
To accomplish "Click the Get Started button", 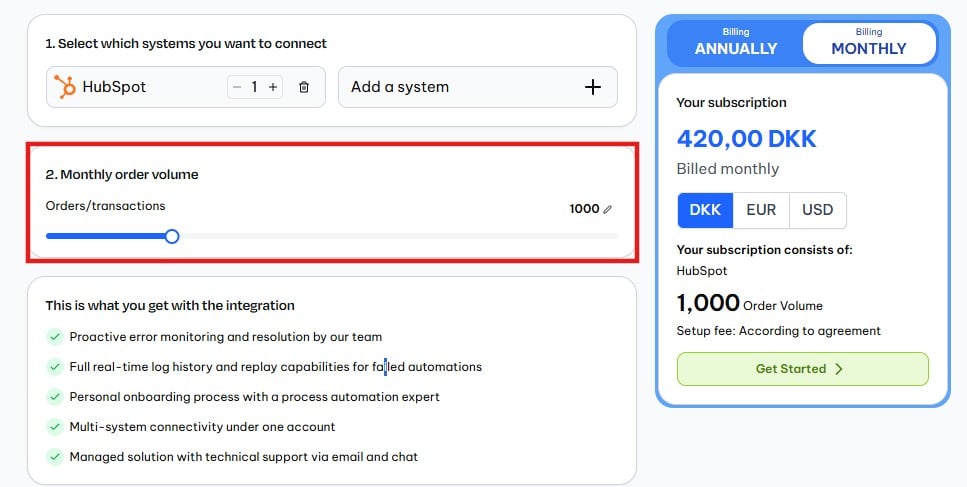I will [802, 369].
